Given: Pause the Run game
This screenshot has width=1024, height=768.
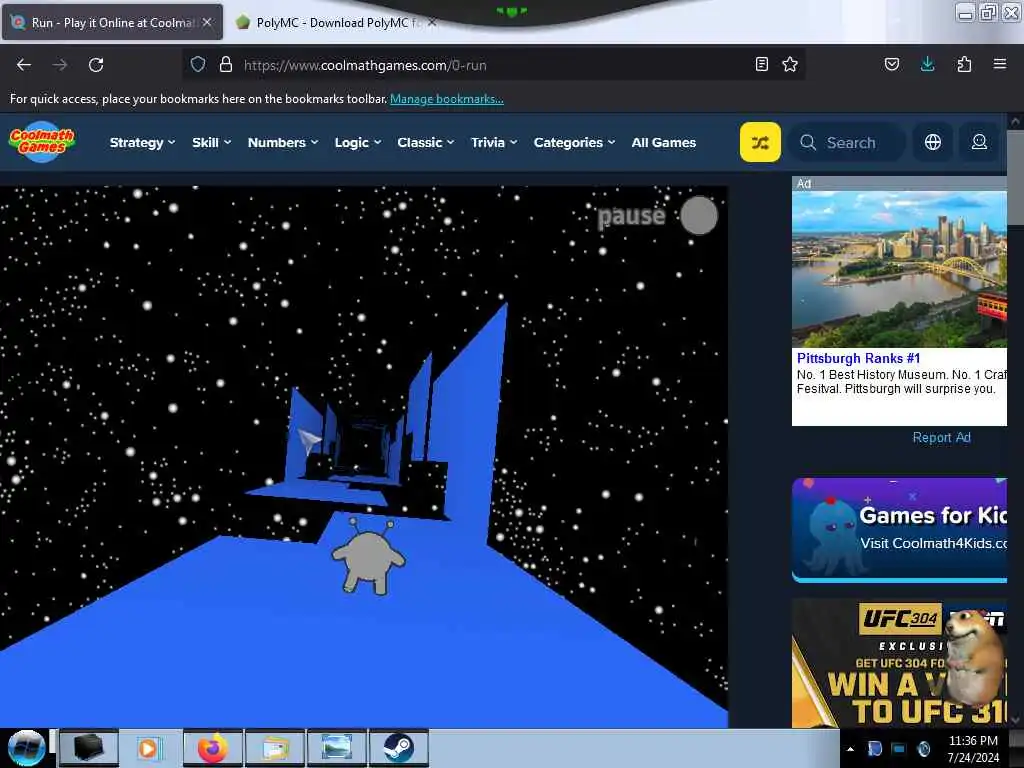Looking at the screenshot, I should (x=631, y=216).
